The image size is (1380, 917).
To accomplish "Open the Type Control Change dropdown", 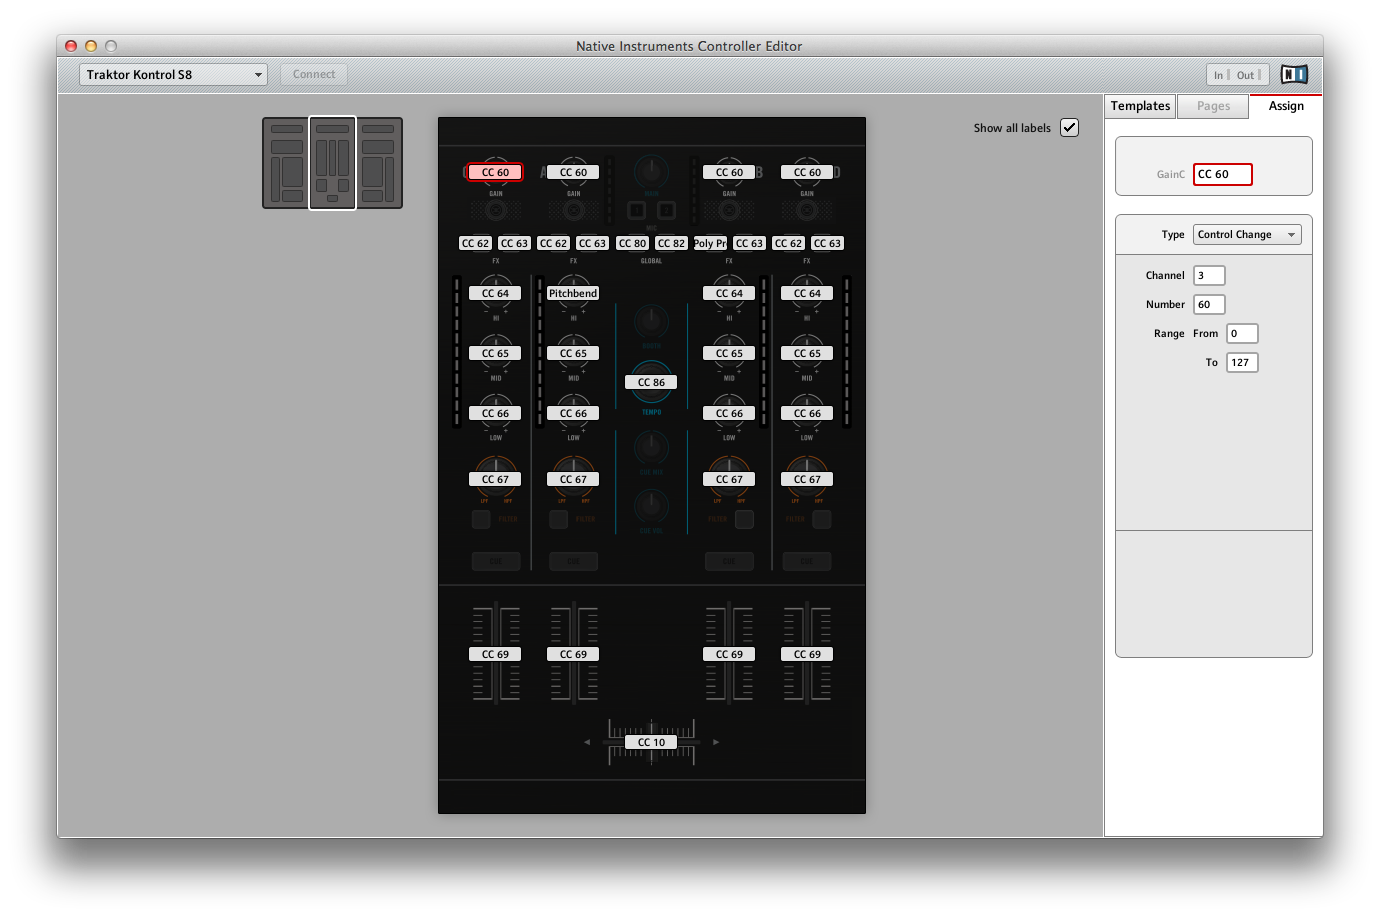I will click(x=1246, y=234).
